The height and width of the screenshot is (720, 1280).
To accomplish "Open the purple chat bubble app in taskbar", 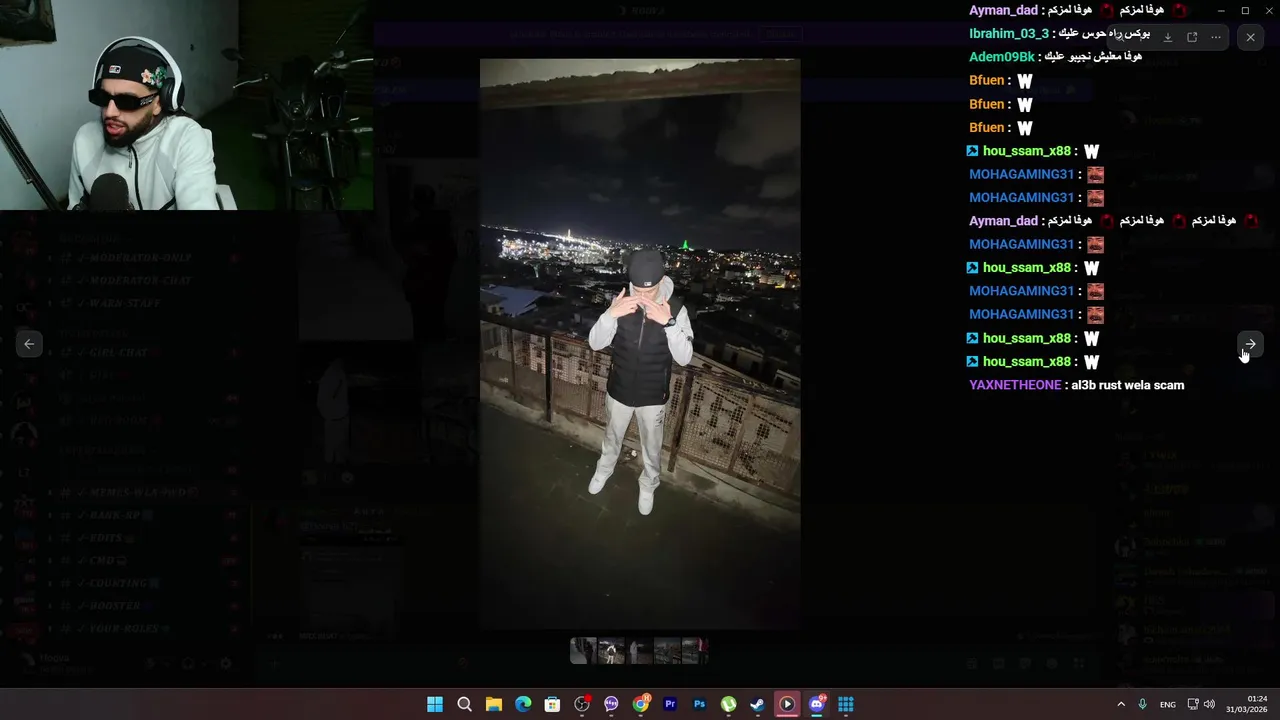I will point(611,704).
